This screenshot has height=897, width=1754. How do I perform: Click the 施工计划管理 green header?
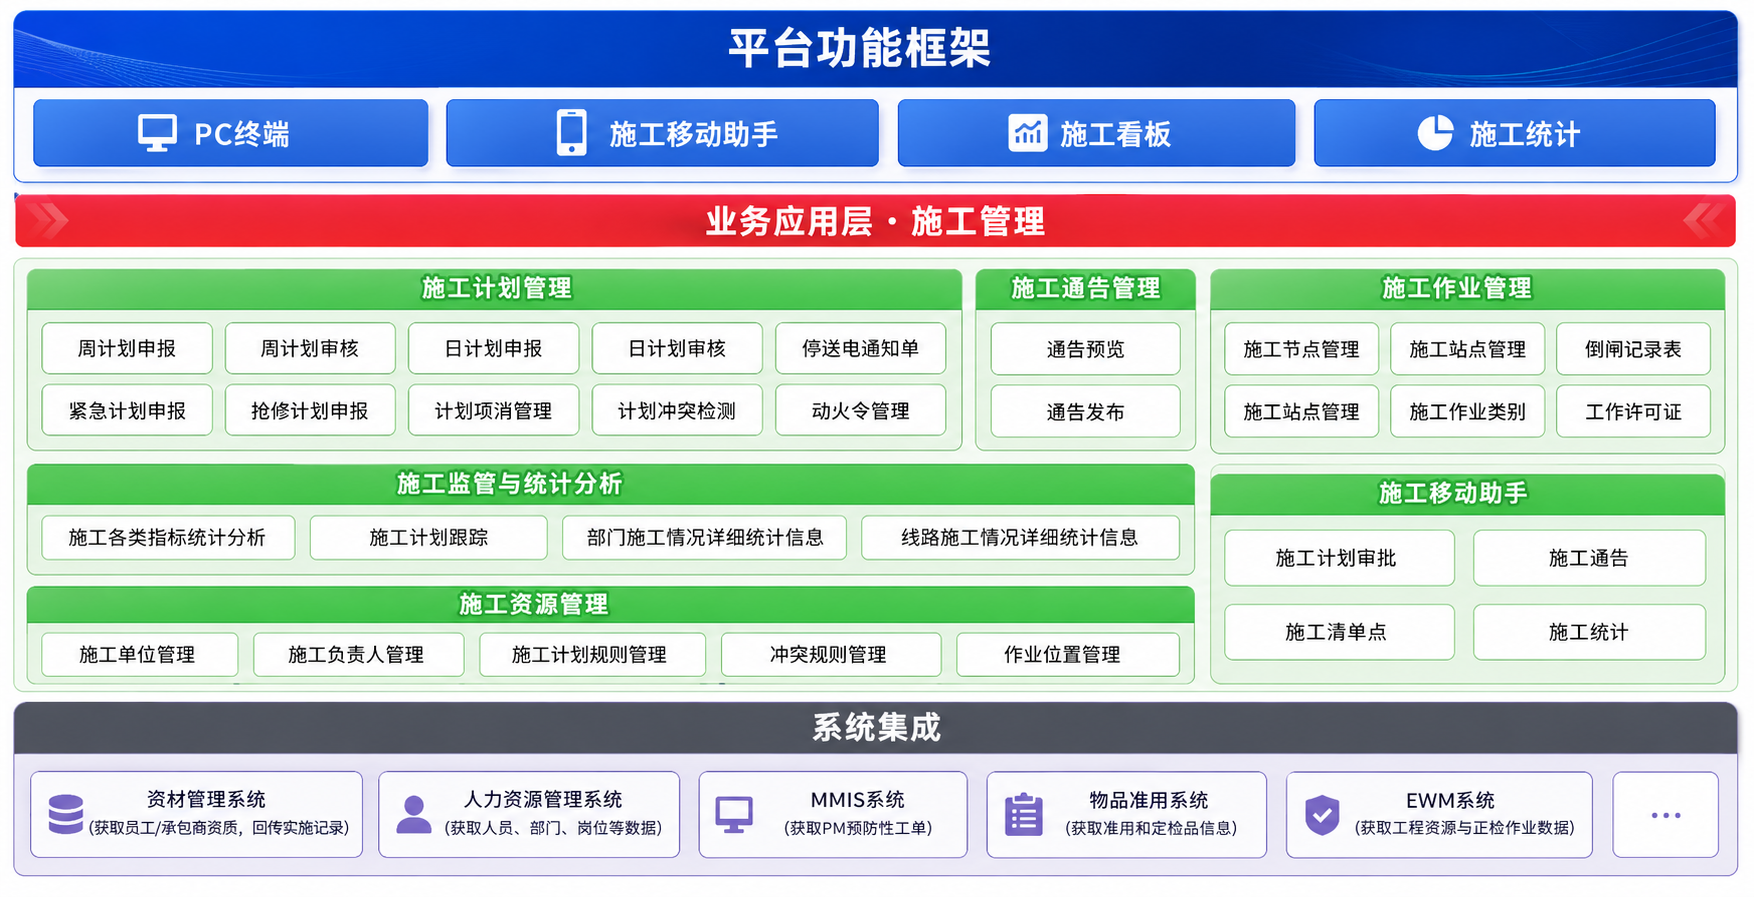pyautogui.click(x=494, y=288)
